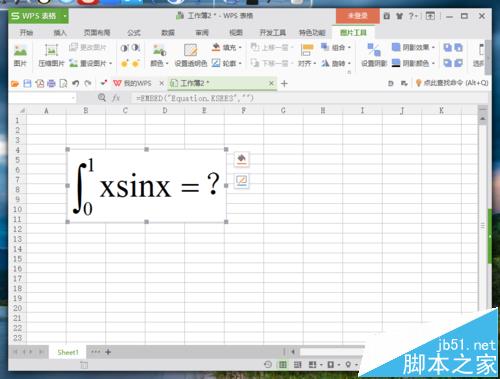
Task: Click the export to PDF icon
Action: (x=40, y=83)
